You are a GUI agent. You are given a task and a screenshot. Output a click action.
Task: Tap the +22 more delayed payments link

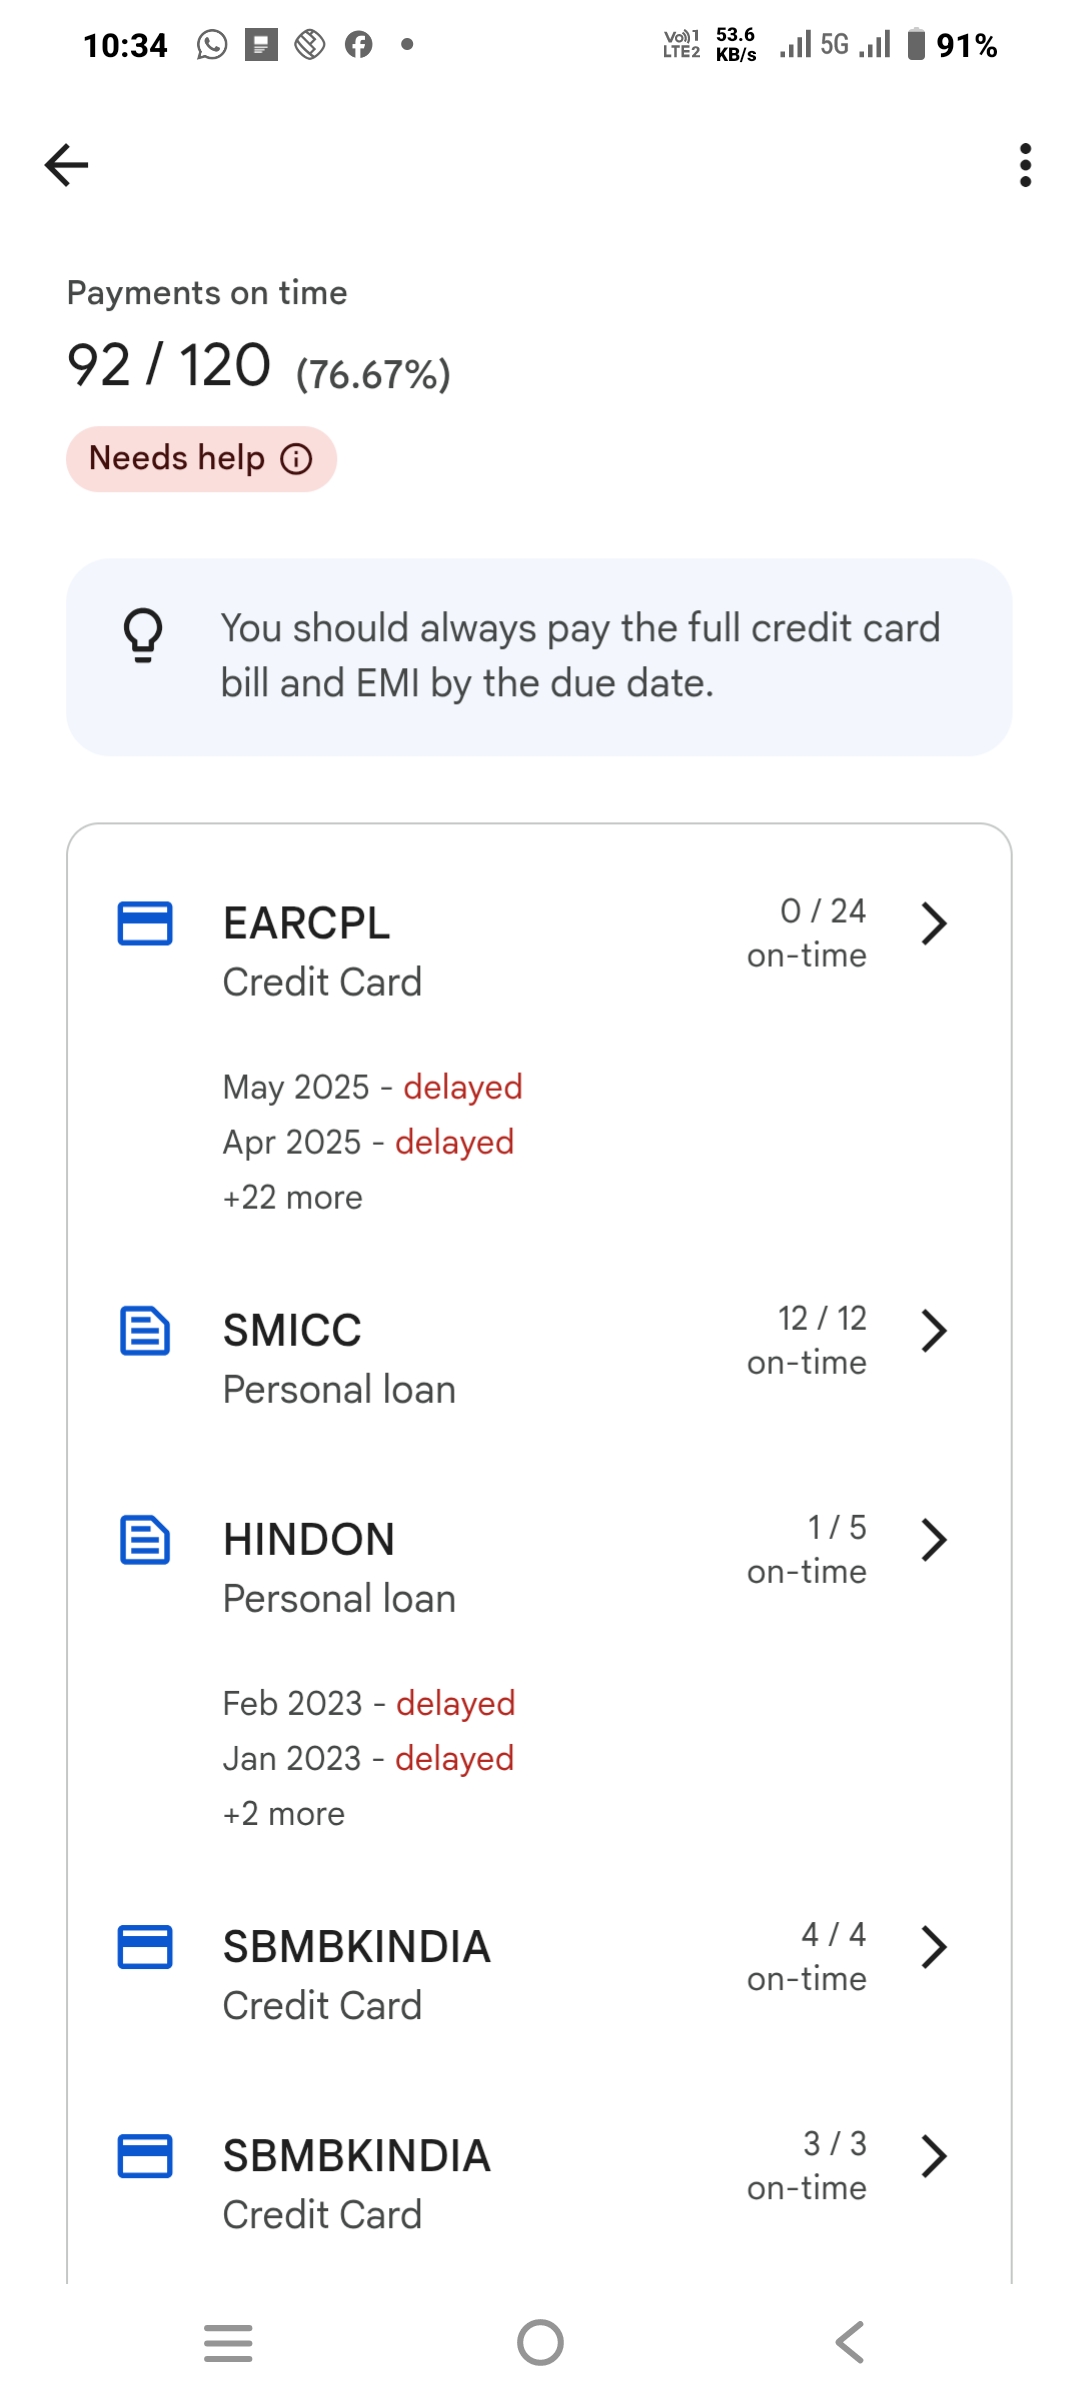coord(293,1197)
